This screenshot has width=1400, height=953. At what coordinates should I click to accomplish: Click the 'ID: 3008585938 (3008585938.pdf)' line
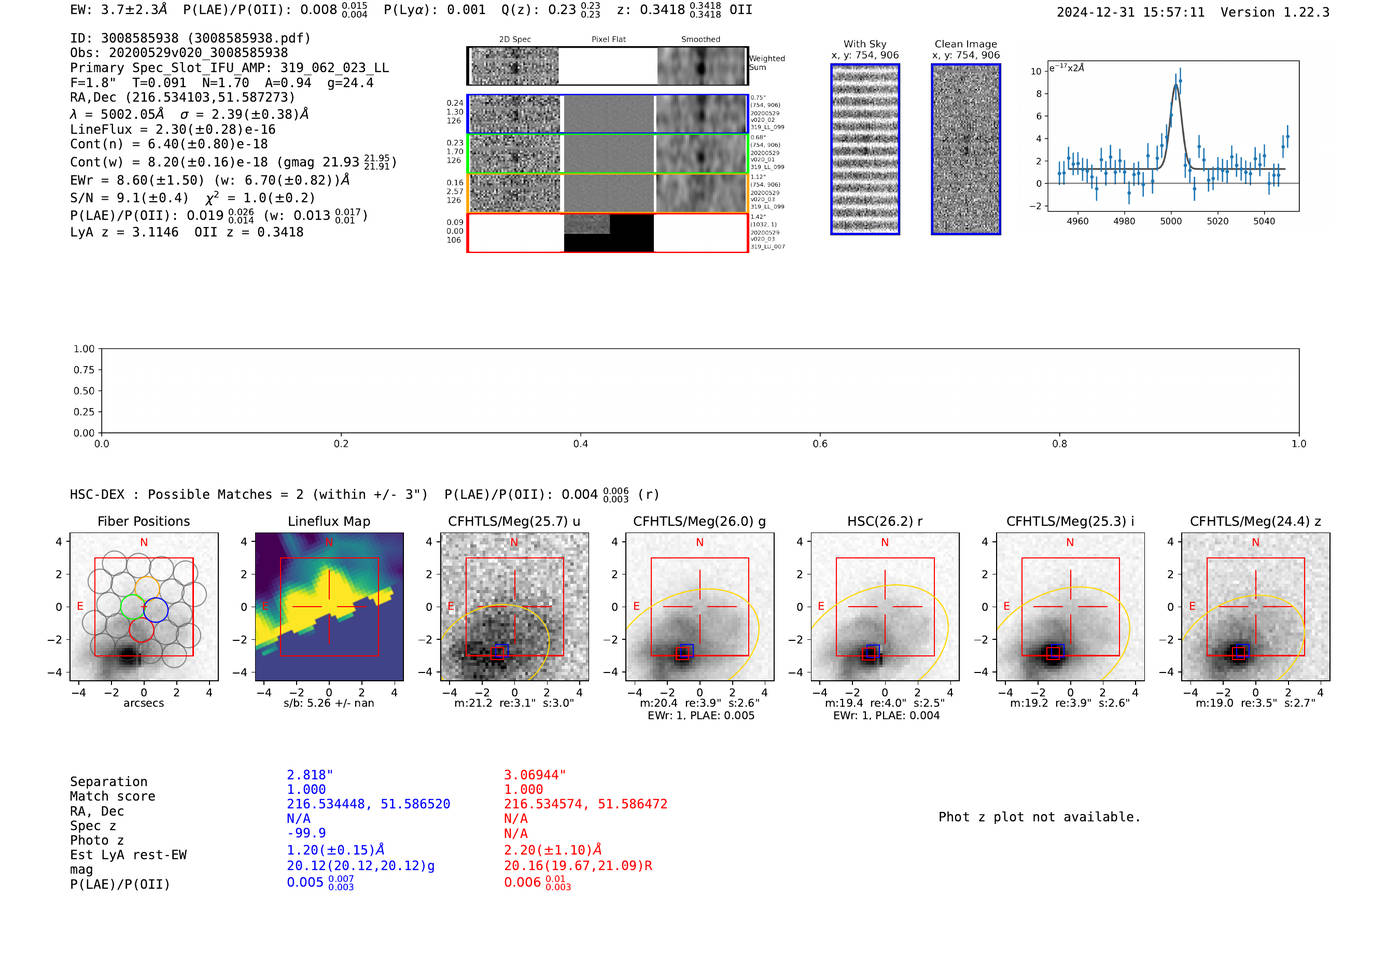(x=190, y=38)
